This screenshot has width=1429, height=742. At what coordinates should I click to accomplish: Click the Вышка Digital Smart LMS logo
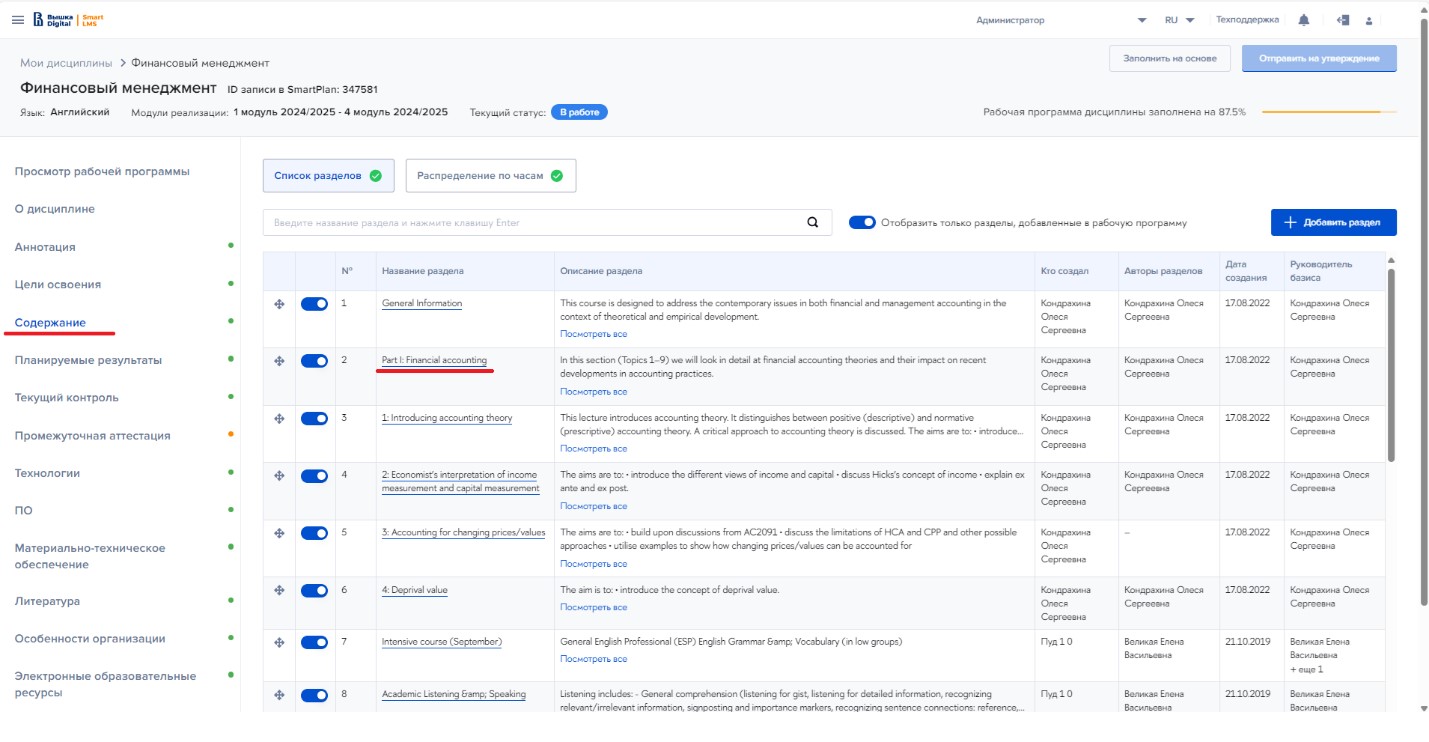click(68, 20)
